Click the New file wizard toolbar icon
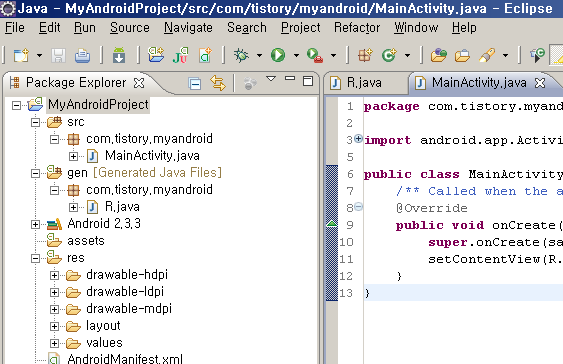Image resolution: width=563 pixels, height=364 pixels. [21, 55]
